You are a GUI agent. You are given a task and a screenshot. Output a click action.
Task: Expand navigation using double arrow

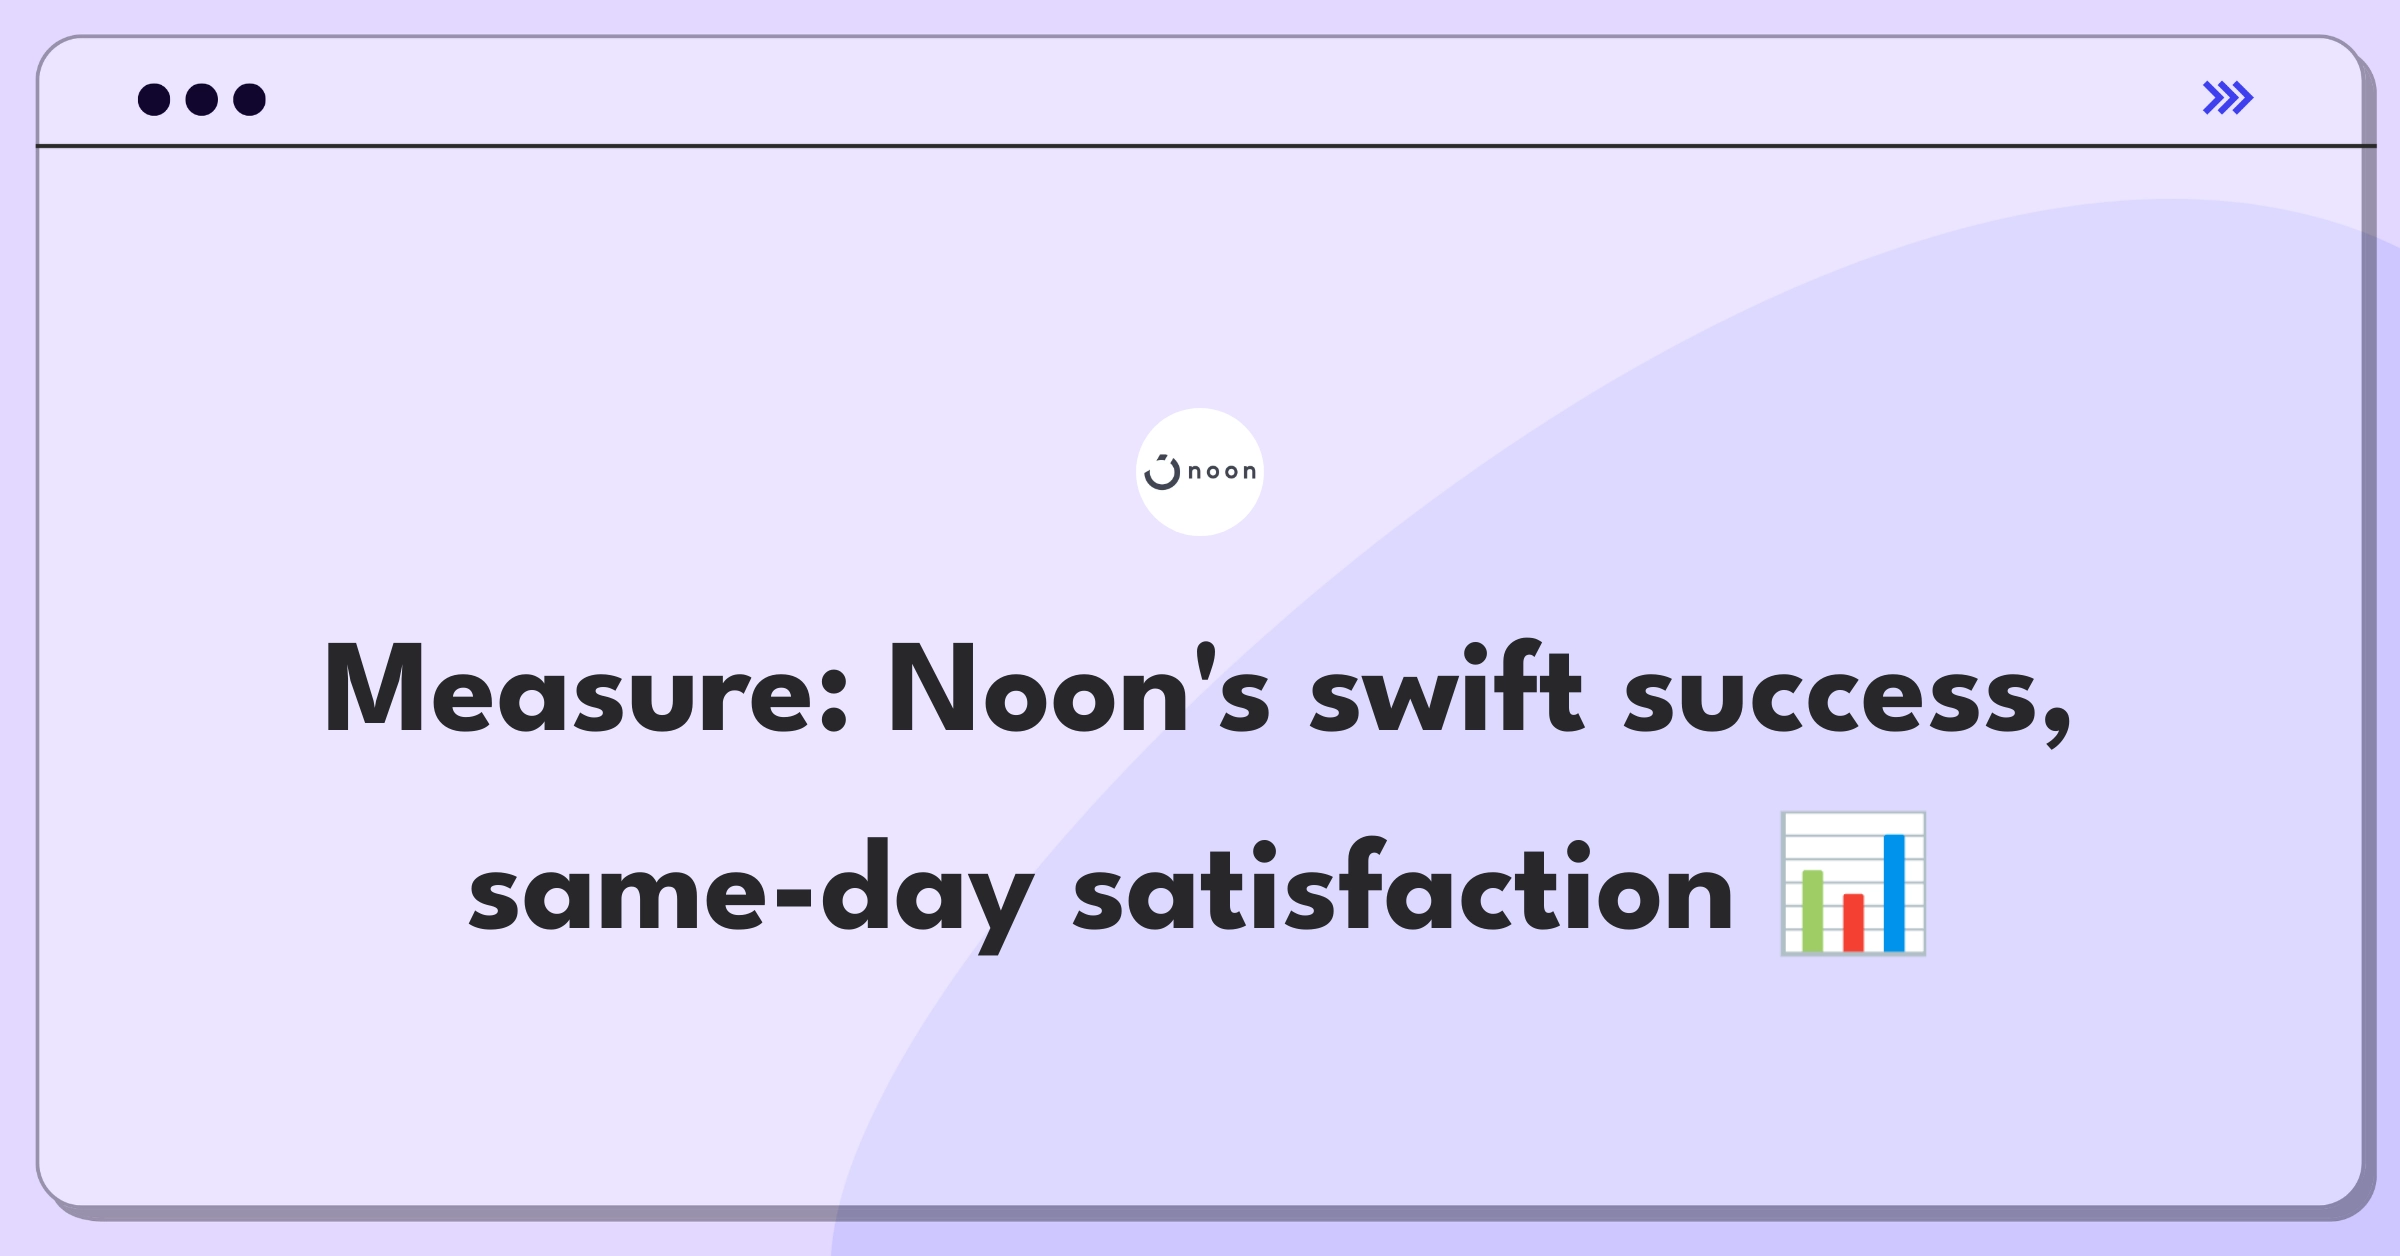pos(2230,98)
